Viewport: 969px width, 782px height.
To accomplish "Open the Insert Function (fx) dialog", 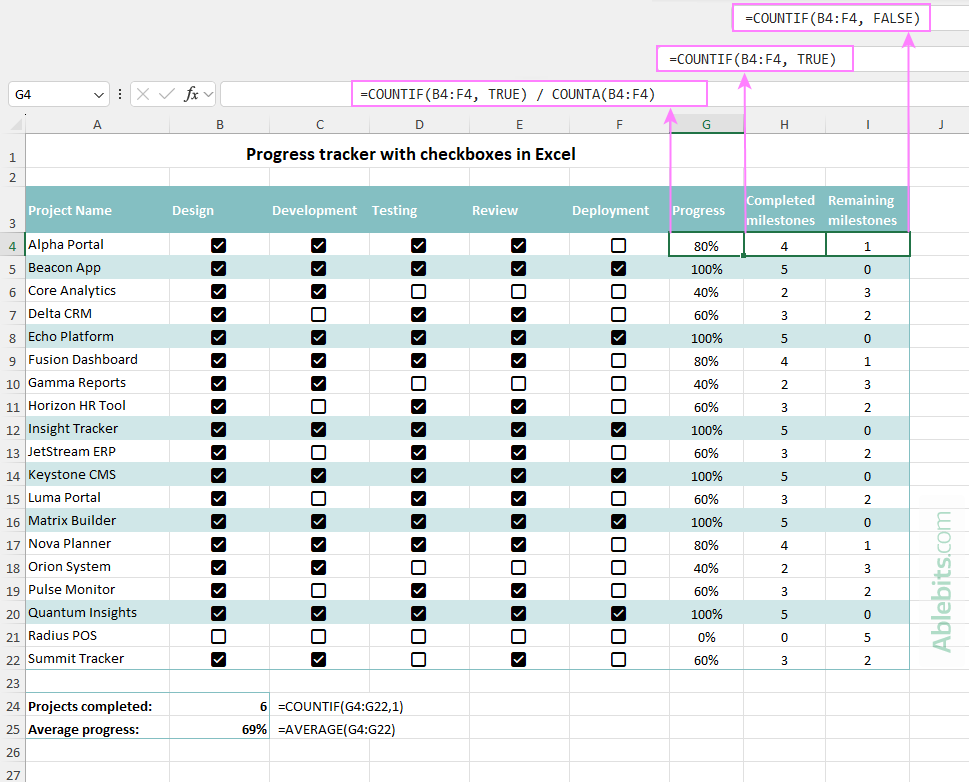I will (x=190, y=93).
